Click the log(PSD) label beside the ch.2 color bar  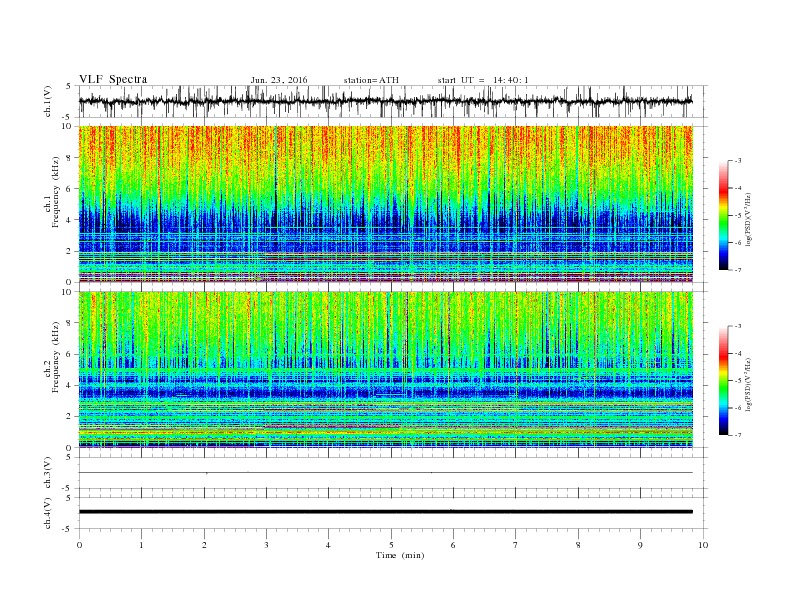click(749, 384)
